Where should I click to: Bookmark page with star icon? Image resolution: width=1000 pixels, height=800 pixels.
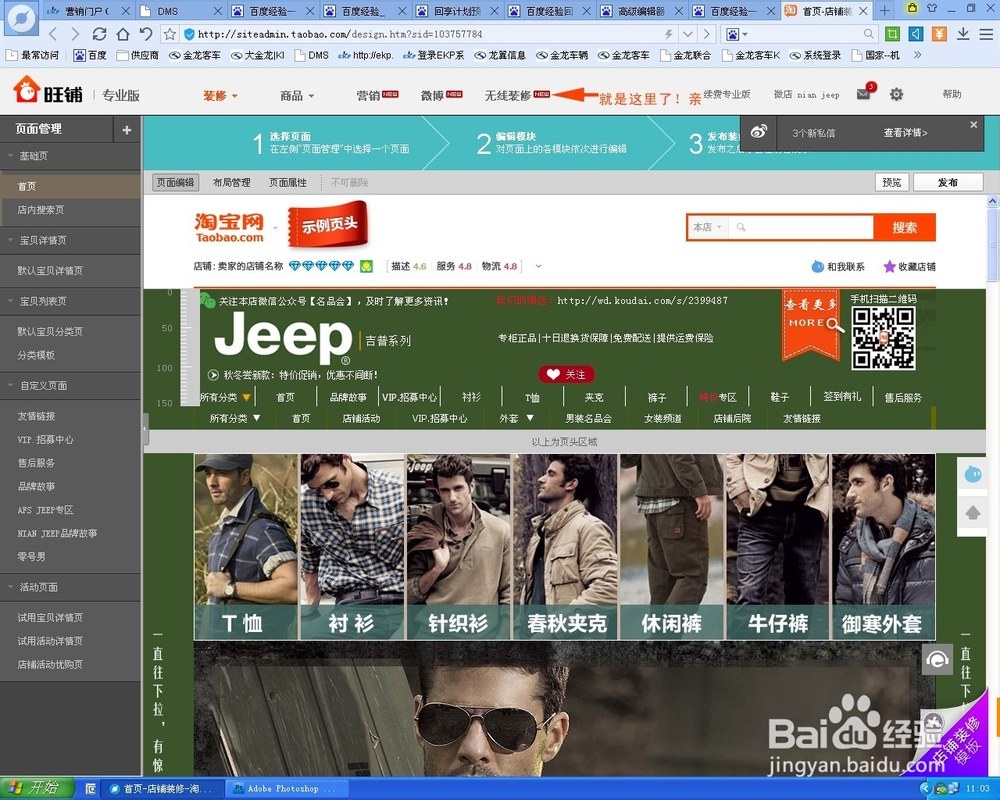pos(170,34)
